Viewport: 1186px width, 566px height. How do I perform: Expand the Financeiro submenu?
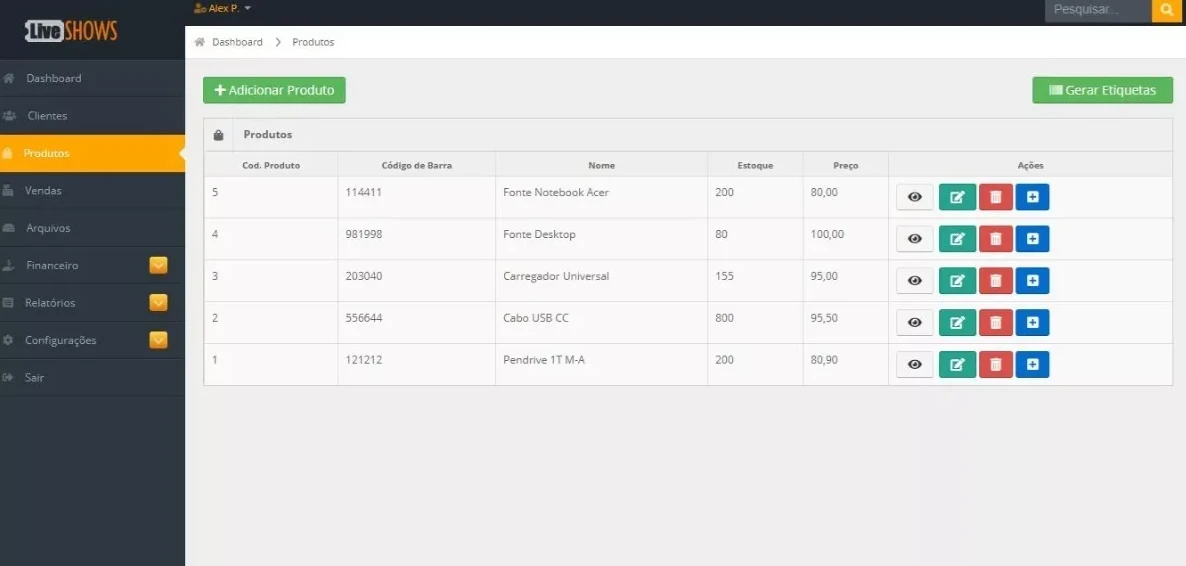(x=158, y=266)
